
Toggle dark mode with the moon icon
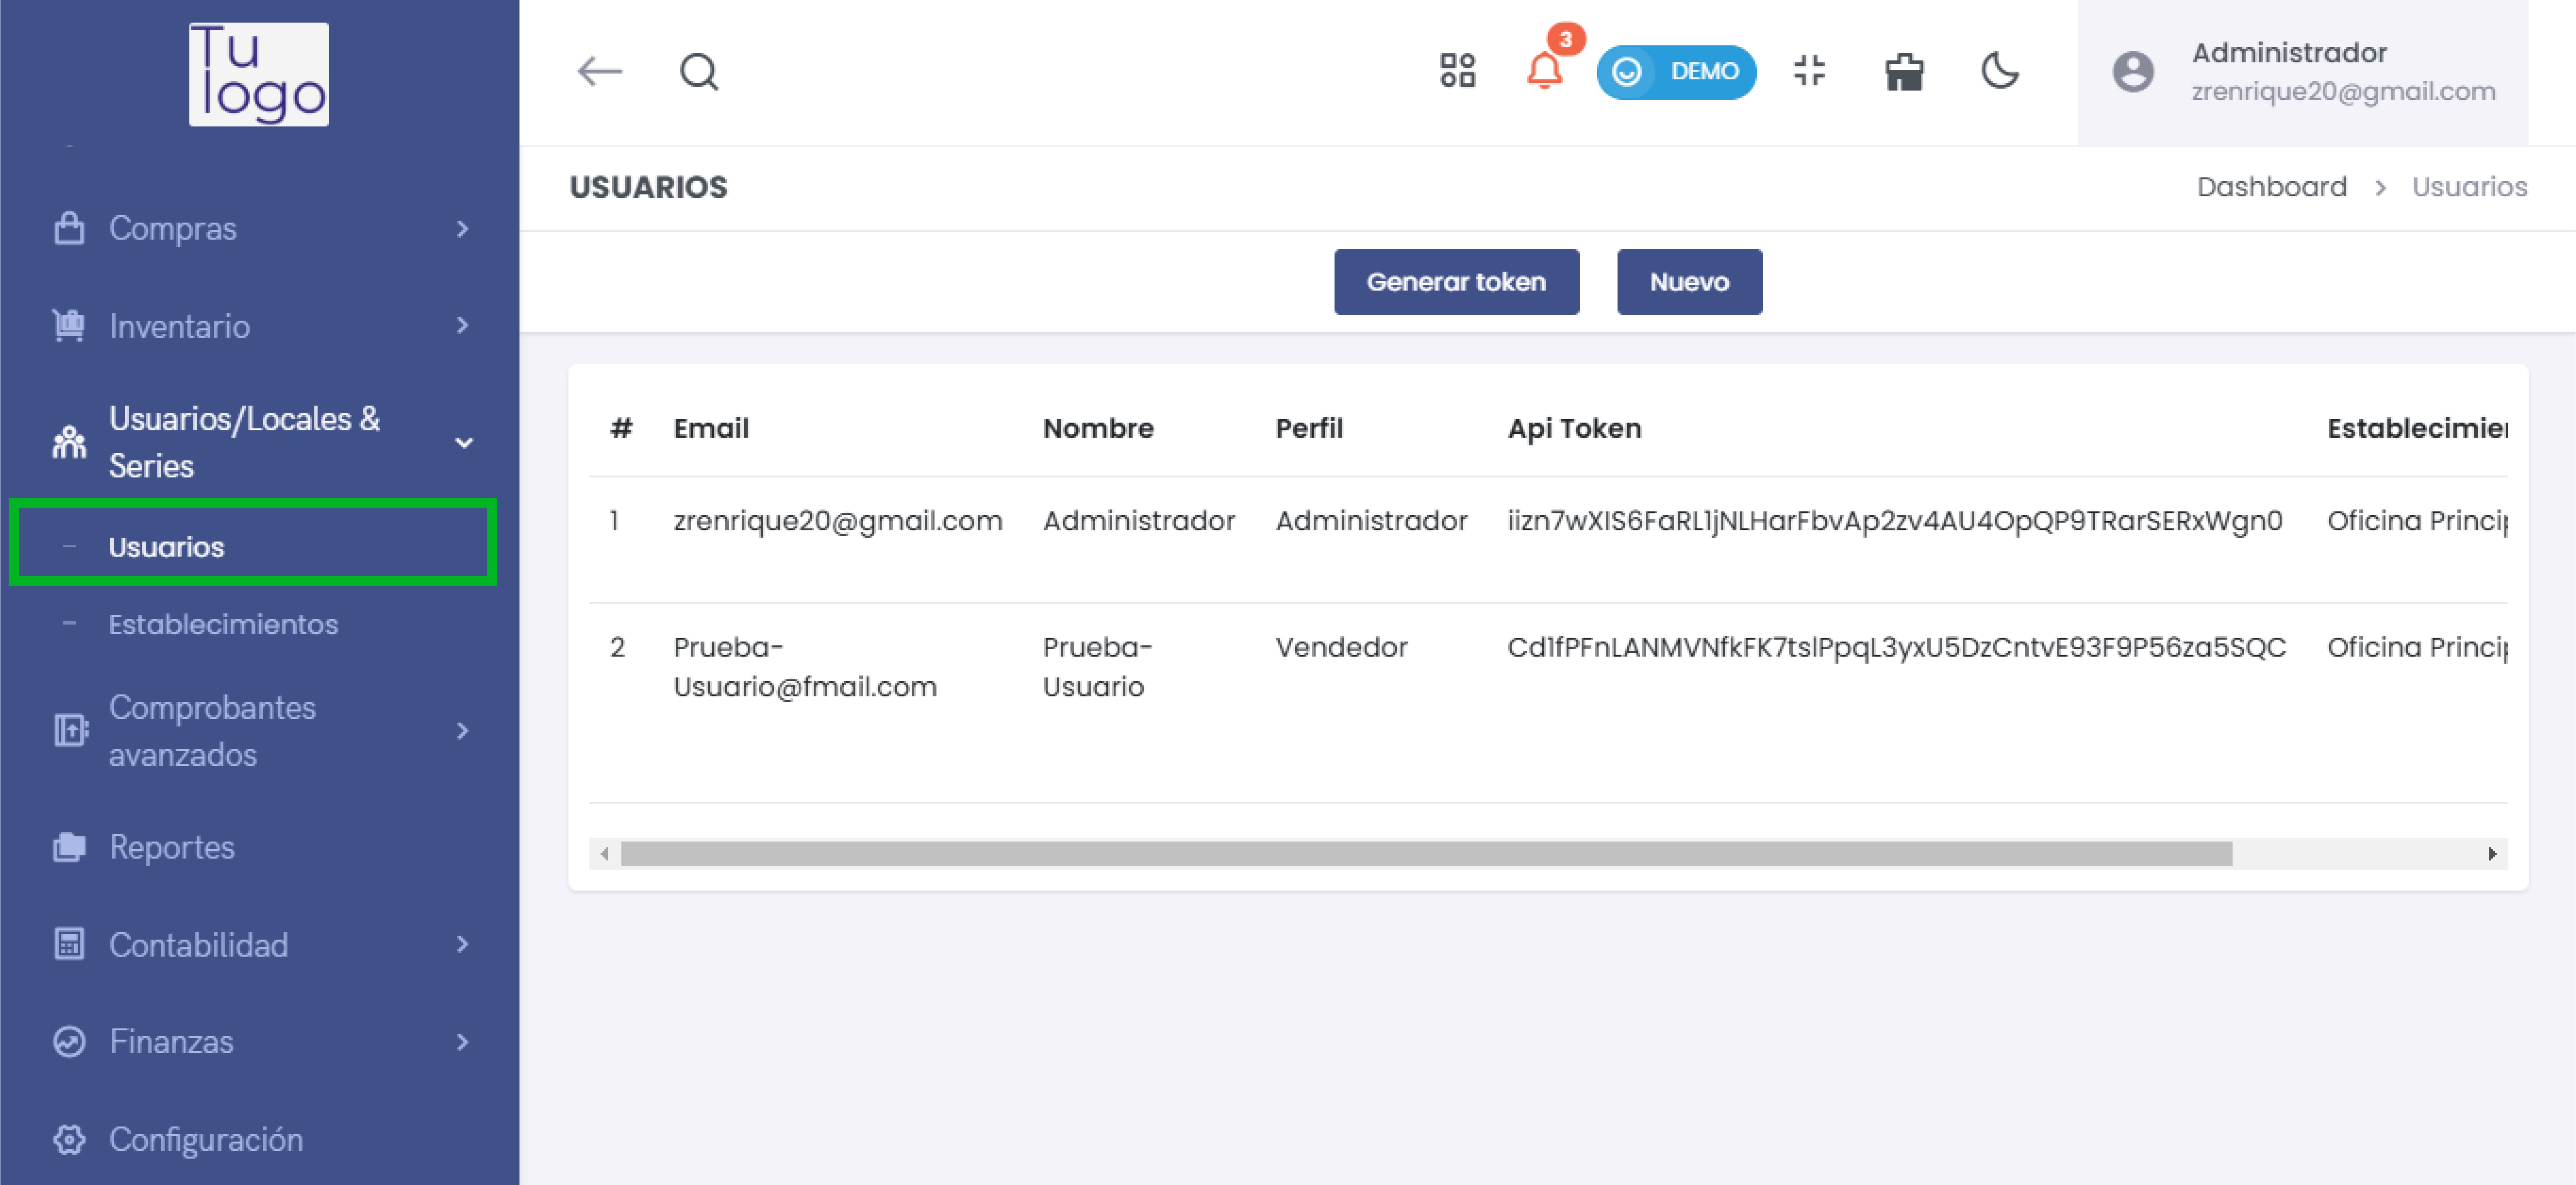tap(2000, 71)
